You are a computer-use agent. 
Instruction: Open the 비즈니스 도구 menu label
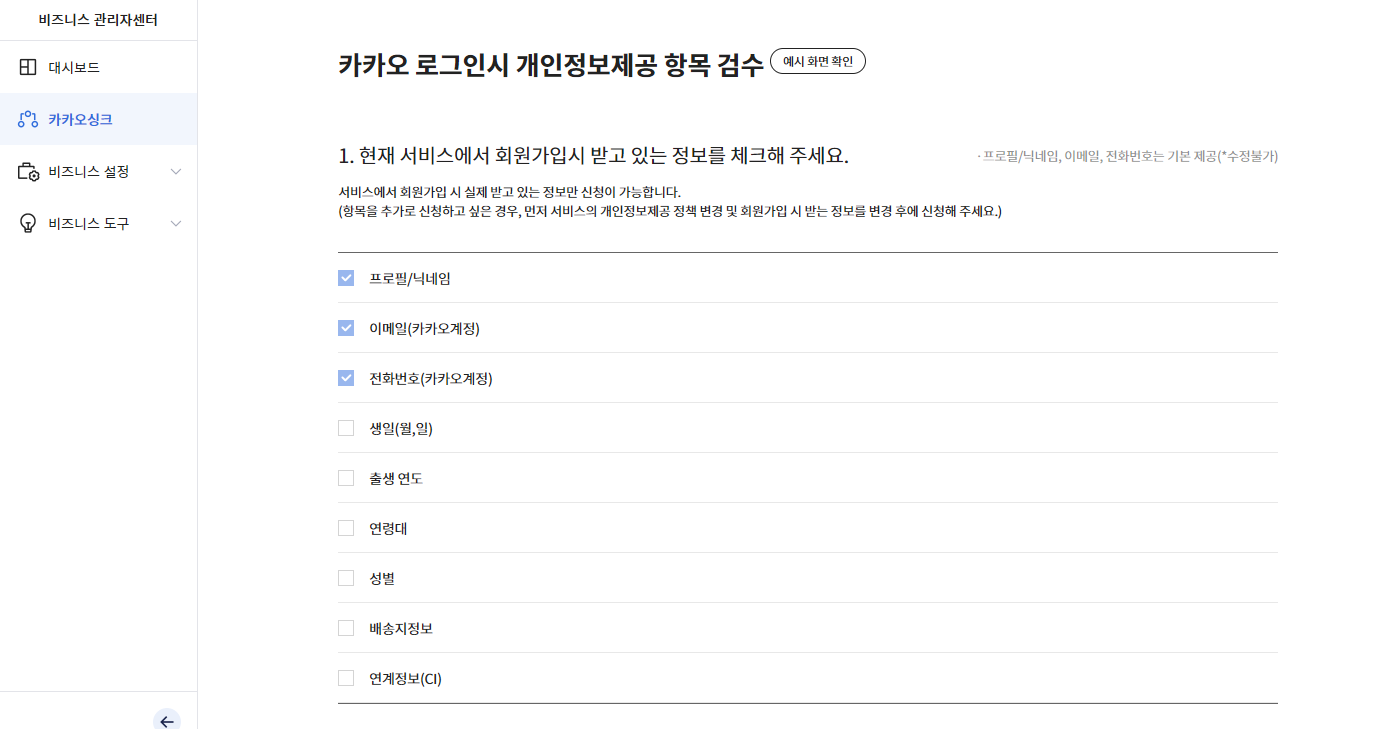(x=89, y=223)
